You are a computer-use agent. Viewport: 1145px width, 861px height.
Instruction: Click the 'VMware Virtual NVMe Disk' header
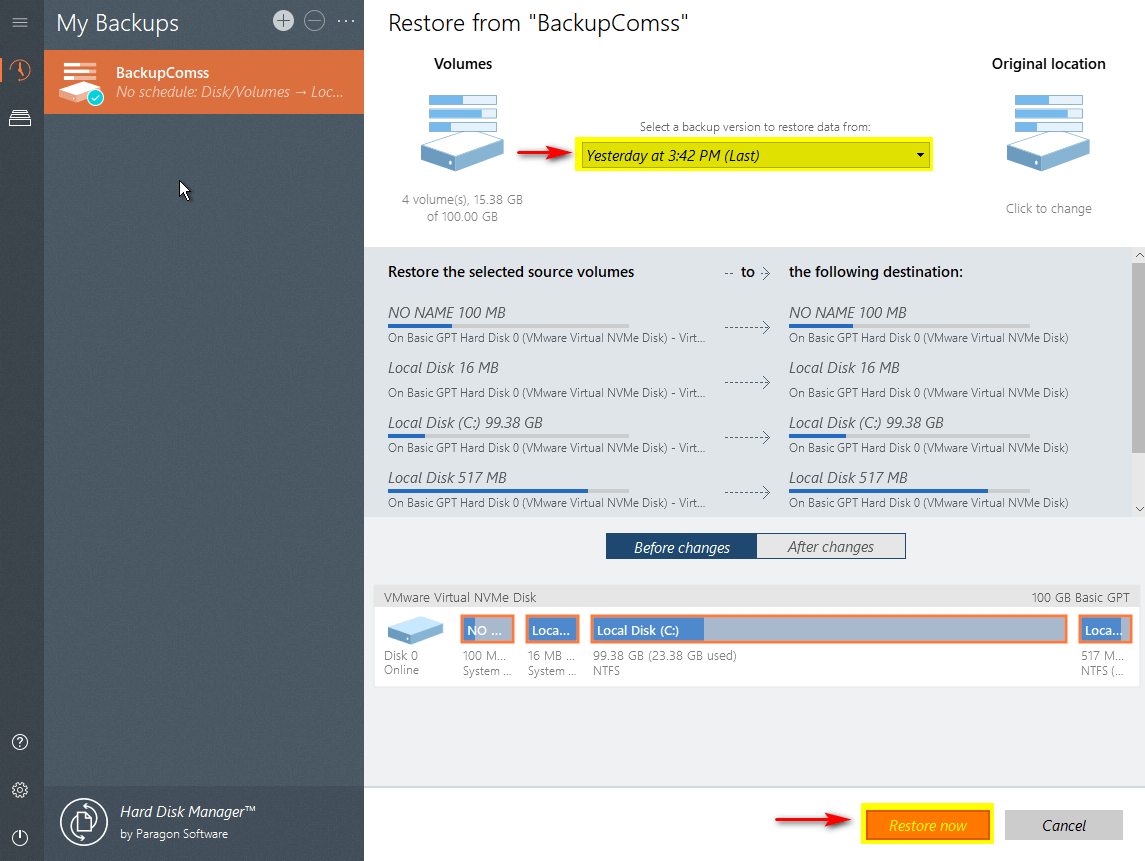click(x=460, y=597)
